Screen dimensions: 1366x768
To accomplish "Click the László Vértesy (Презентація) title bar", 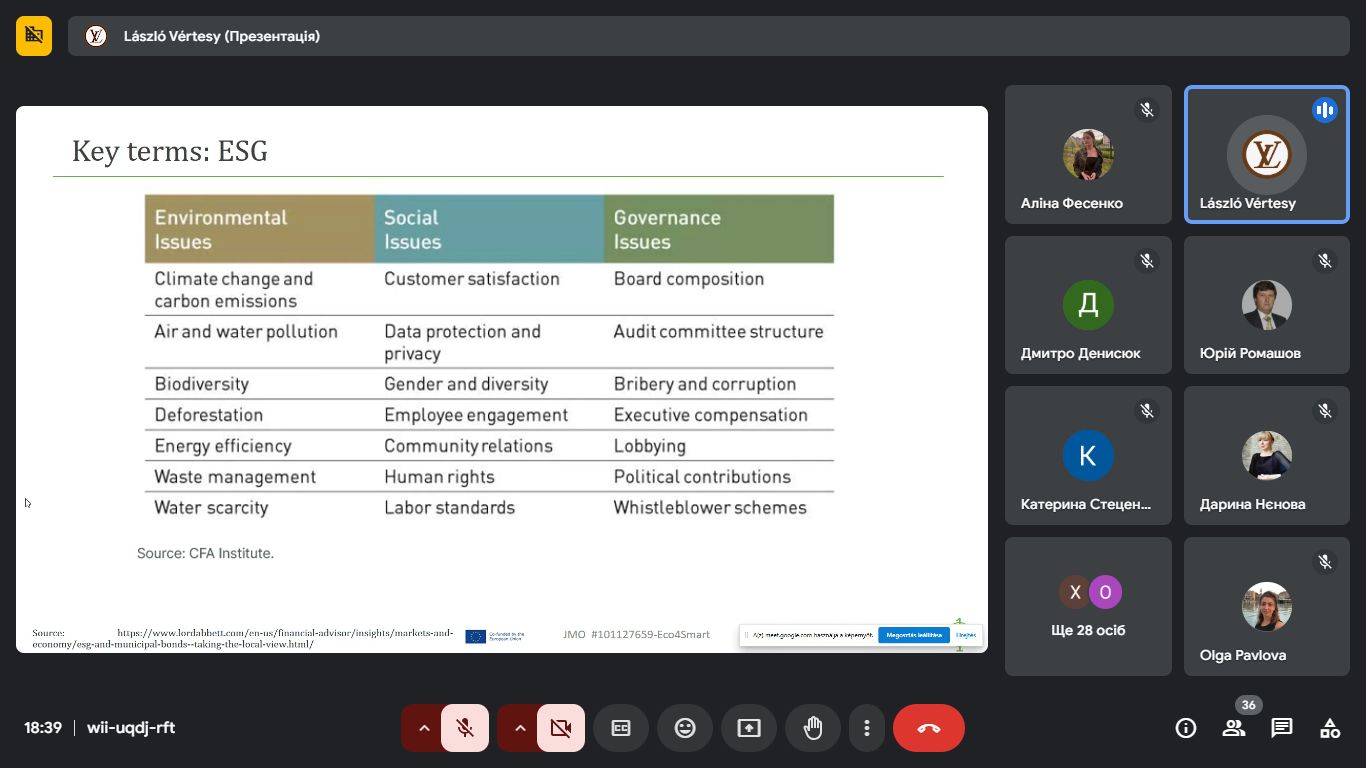I will click(706, 36).
